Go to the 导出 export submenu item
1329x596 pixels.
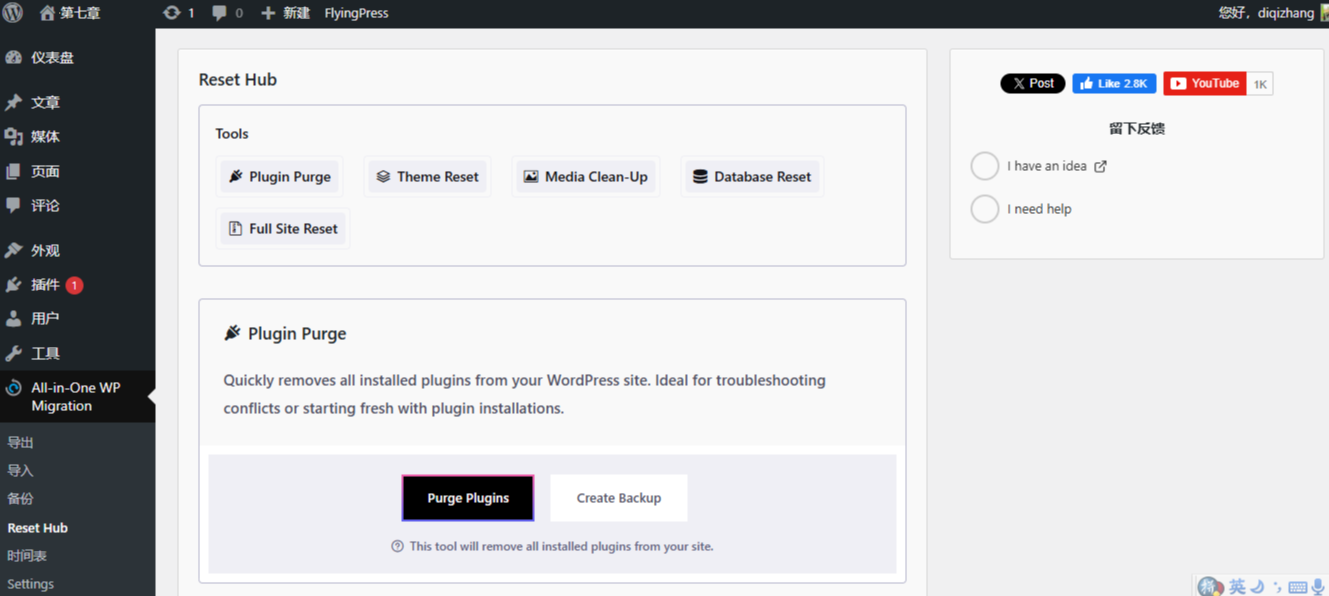tap(21, 442)
